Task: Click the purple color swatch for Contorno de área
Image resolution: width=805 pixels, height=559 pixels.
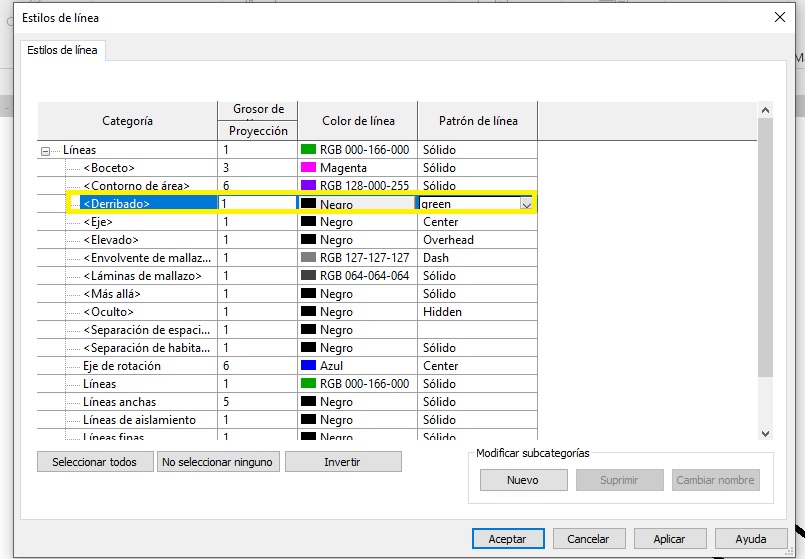Action: coord(308,186)
